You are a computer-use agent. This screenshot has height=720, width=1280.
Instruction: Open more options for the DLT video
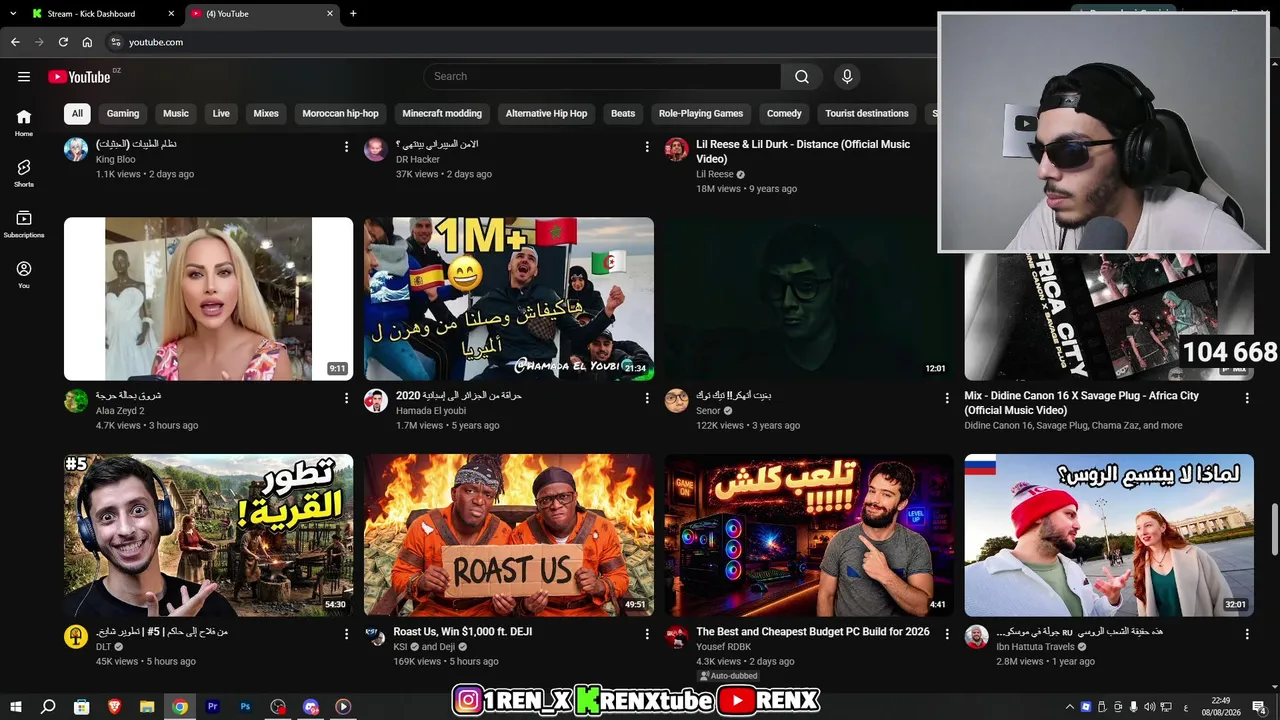tap(347, 634)
